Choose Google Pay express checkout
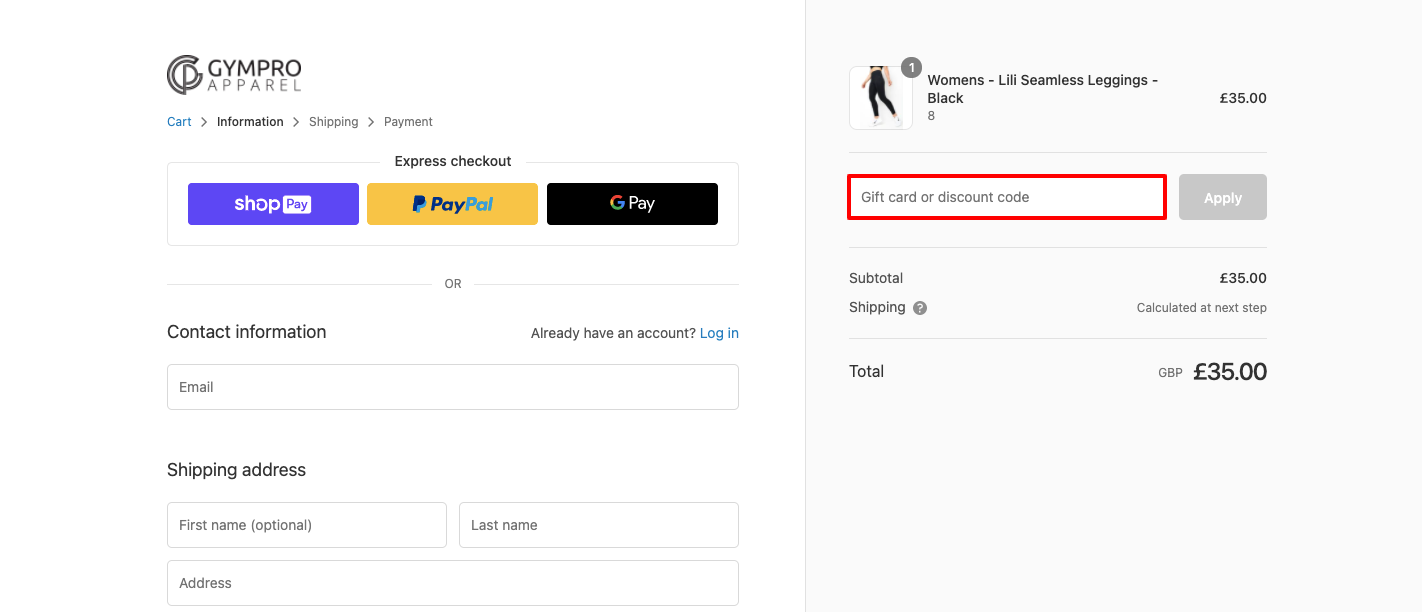1422x612 pixels. click(632, 203)
